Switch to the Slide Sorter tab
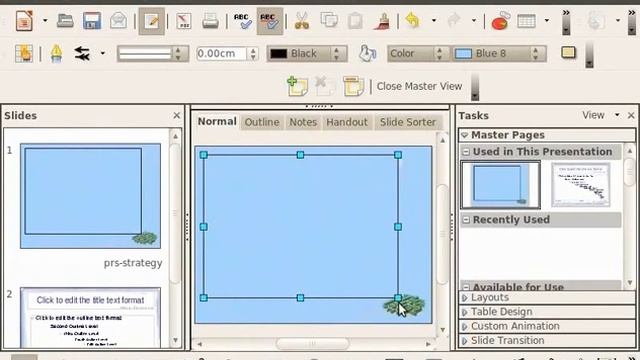Image resolution: width=640 pixels, height=360 pixels. click(x=408, y=122)
